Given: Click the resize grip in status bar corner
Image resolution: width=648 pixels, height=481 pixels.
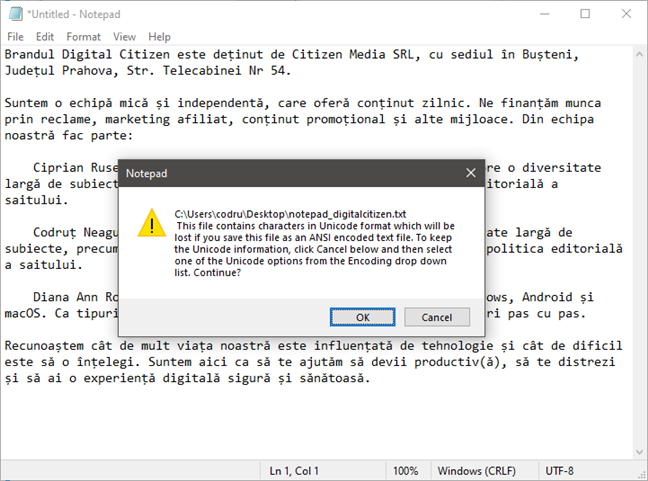Looking at the screenshot, I should 642,476.
